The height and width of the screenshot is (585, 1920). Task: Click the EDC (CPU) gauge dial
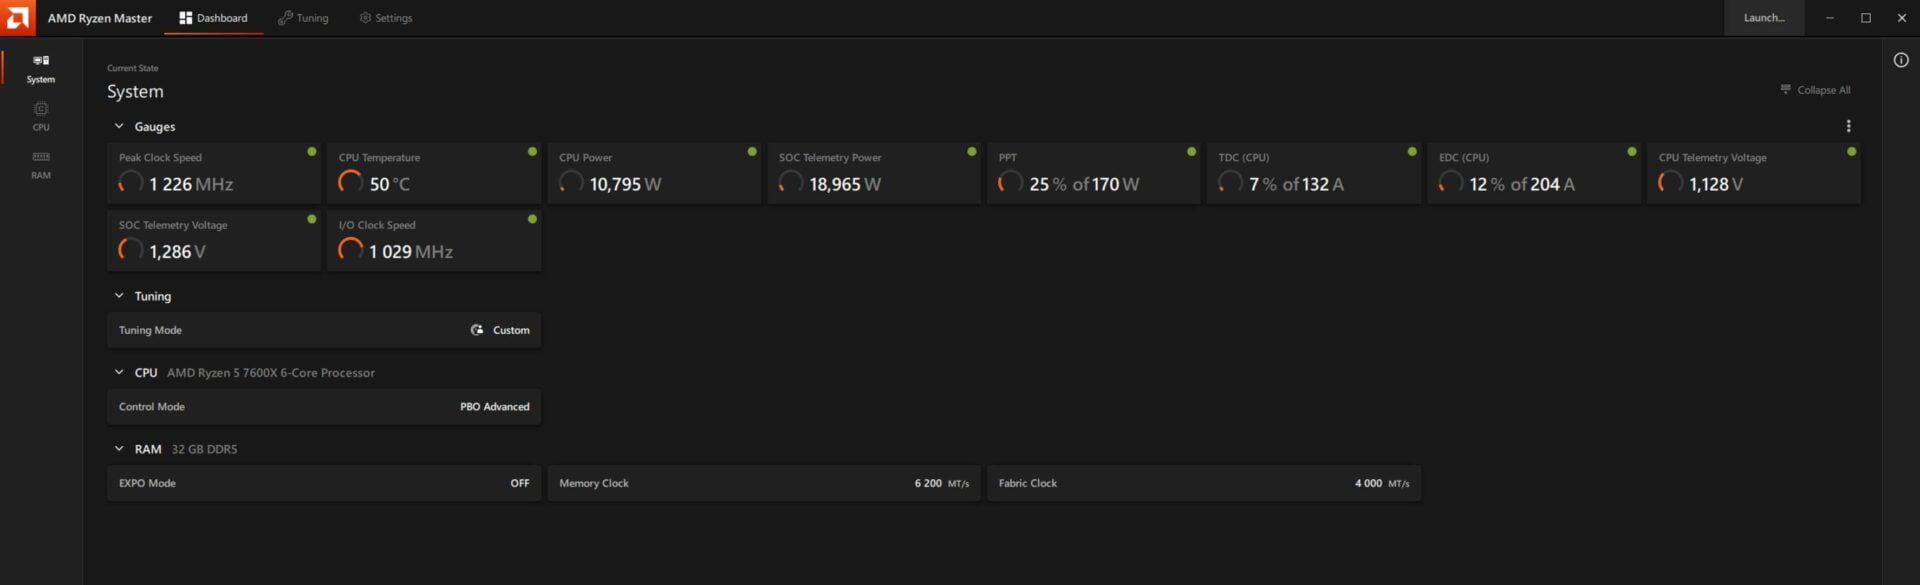(1451, 182)
